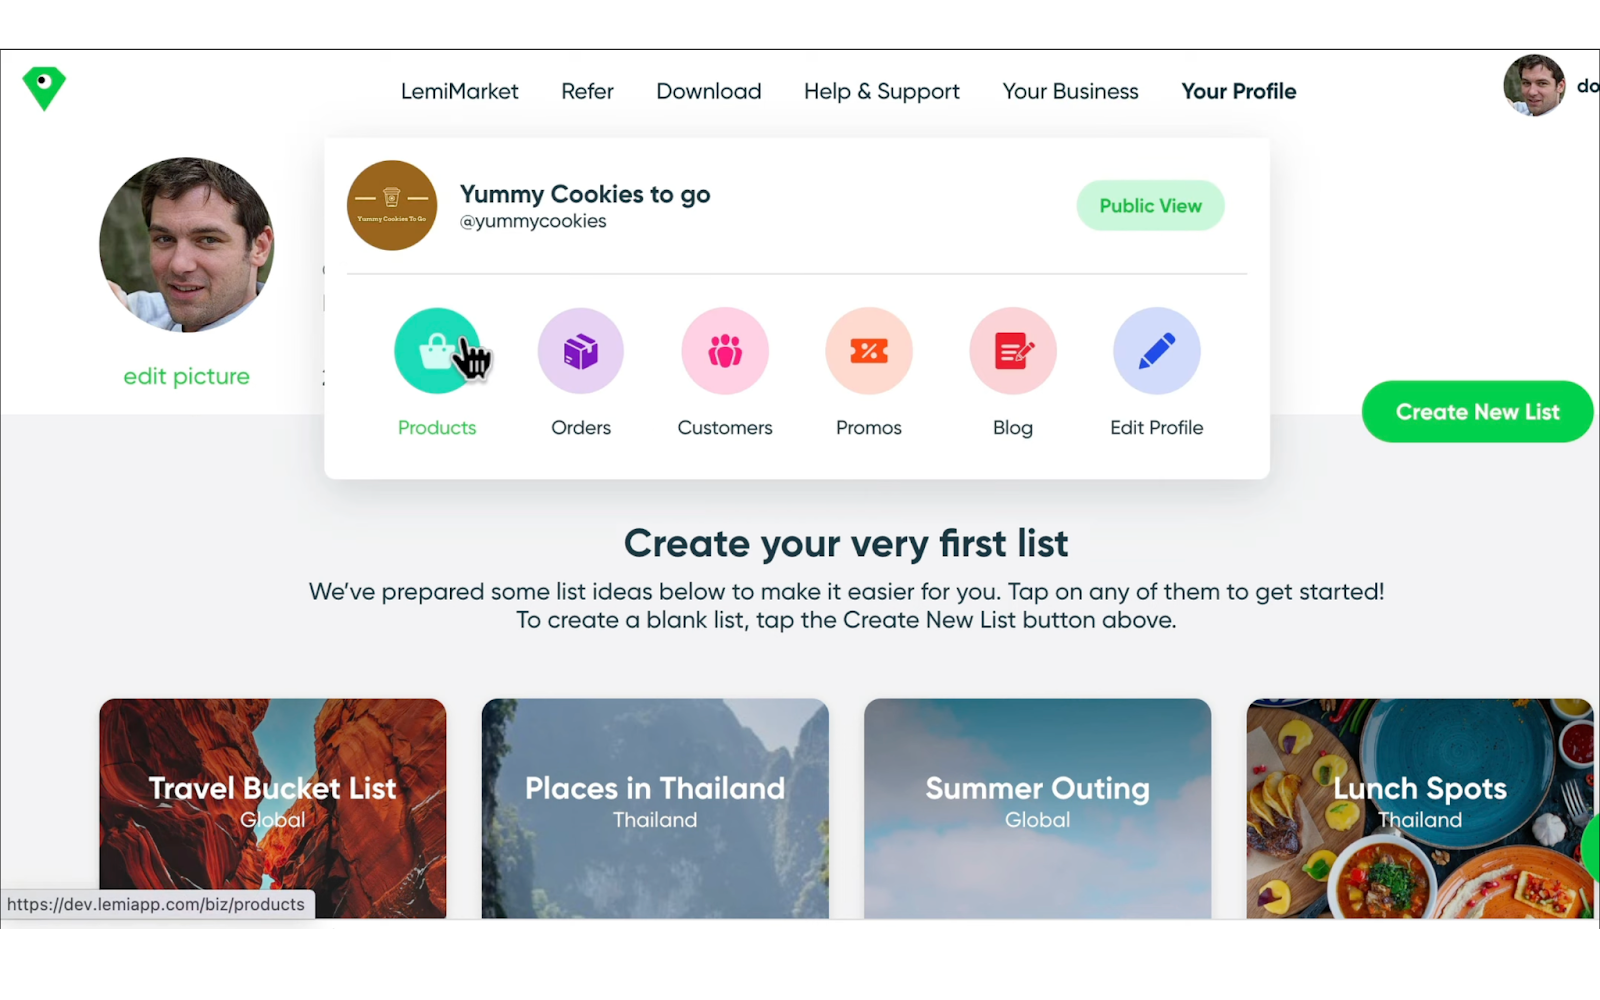Expand the Your Business menu
The height and width of the screenshot is (1000, 1600).
(x=1070, y=91)
